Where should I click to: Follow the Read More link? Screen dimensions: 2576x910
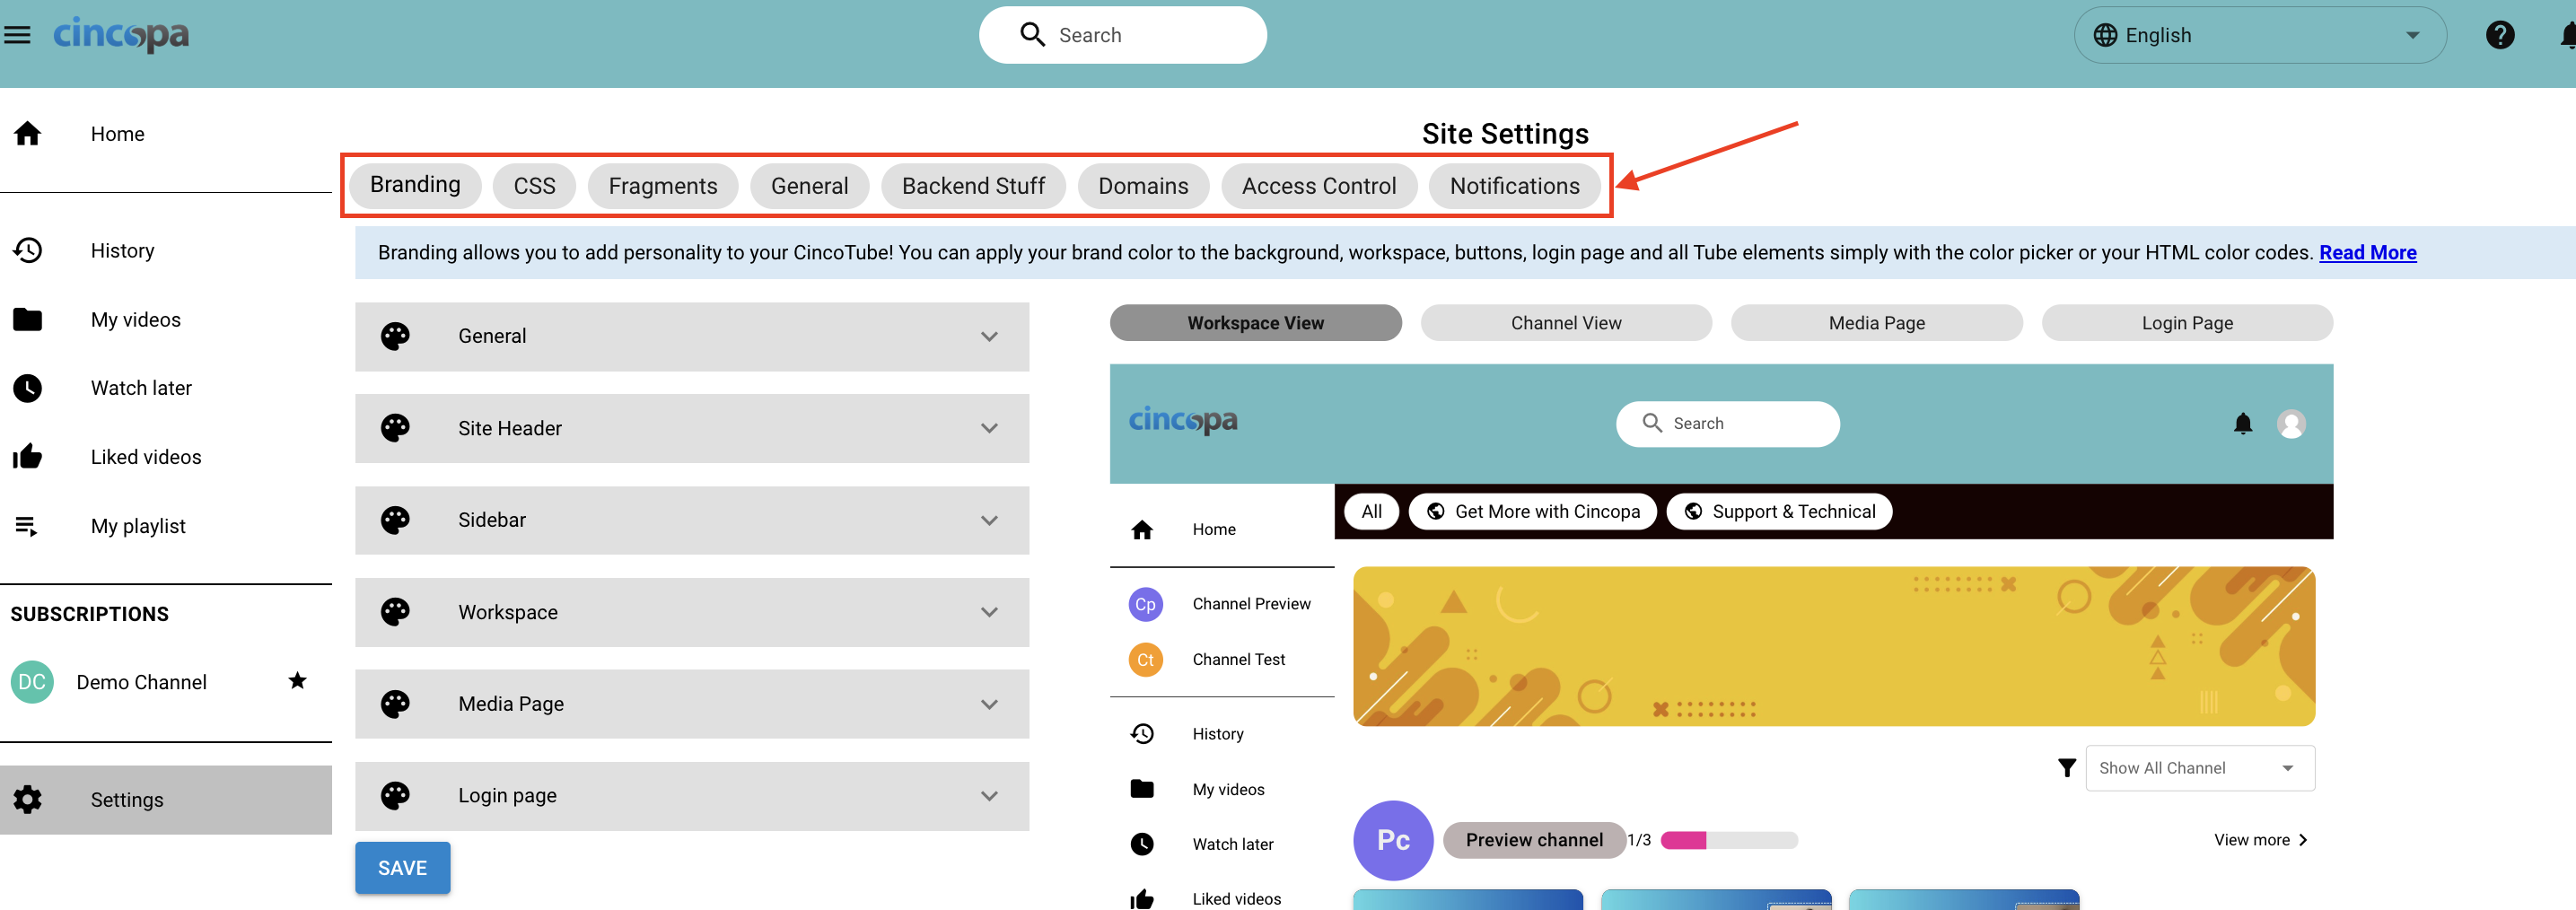click(2367, 252)
